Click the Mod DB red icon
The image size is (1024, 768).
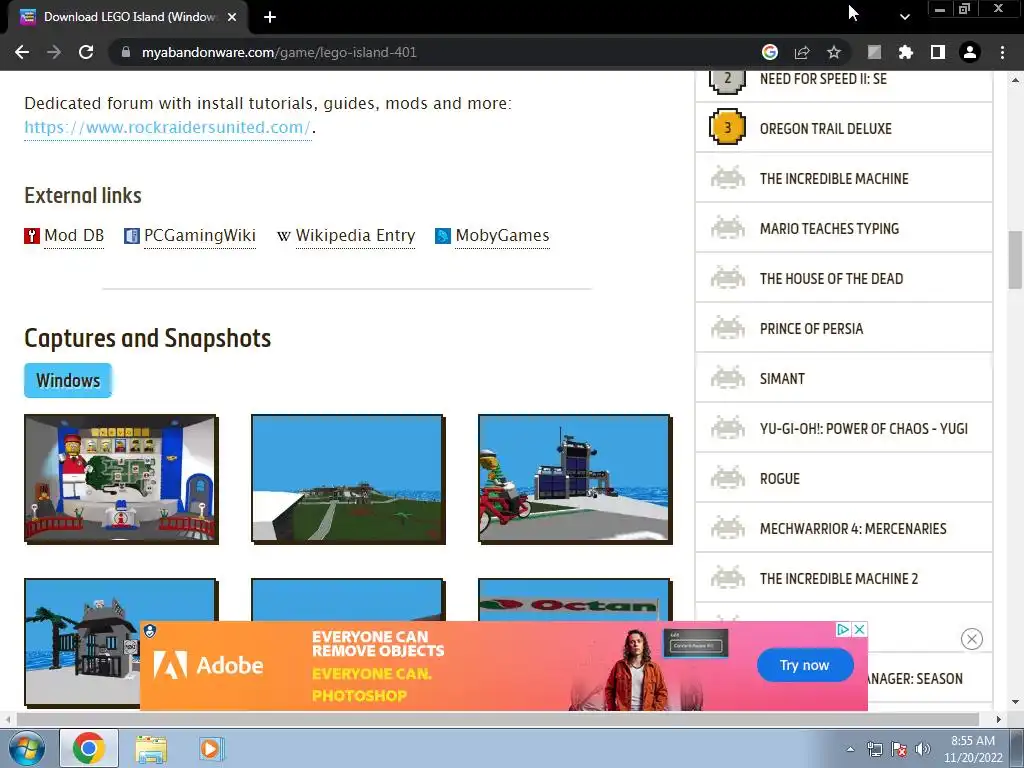coord(32,236)
